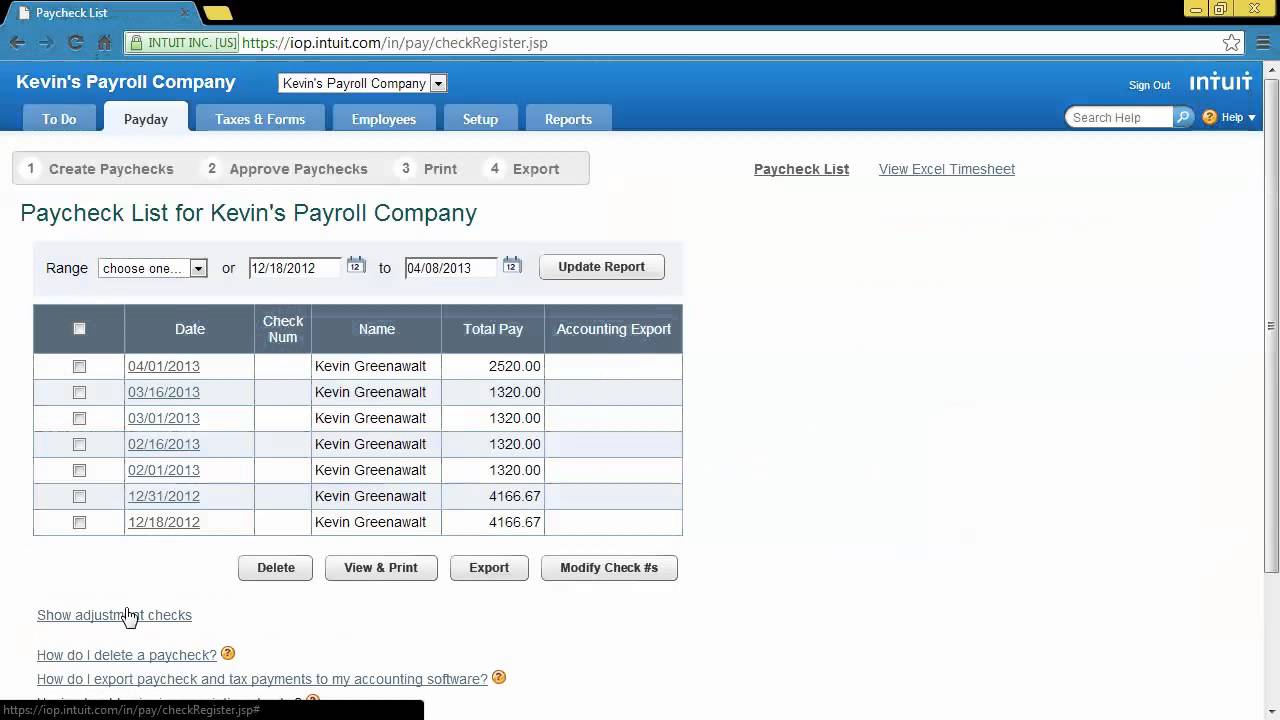Check the box for 03/01/2013 paycheck
1280x720 pixels.
pyautogui.click(x=79, y=418)
